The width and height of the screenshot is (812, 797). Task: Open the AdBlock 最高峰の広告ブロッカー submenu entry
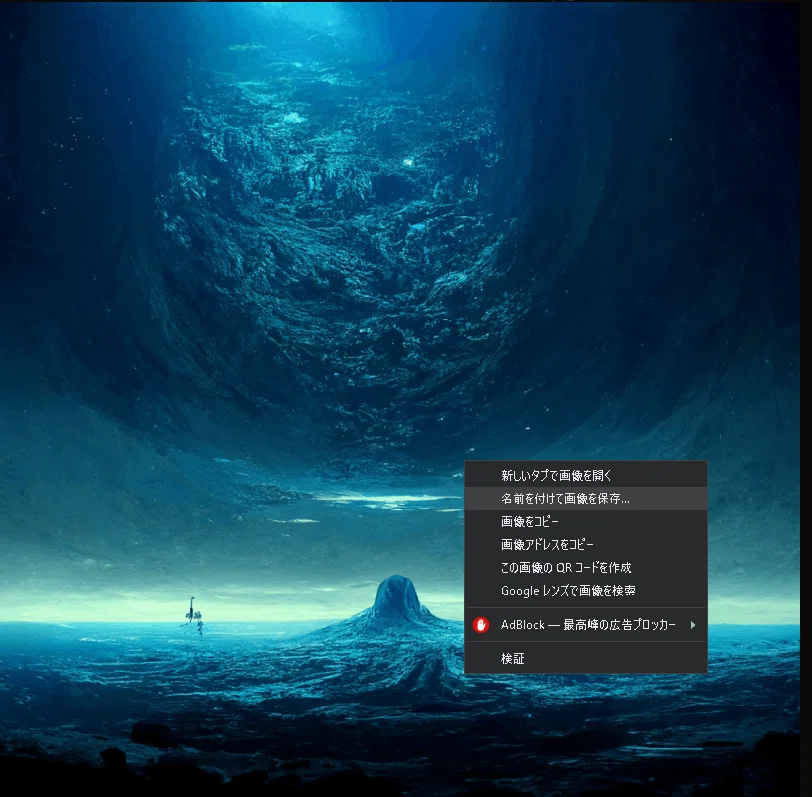click(x=586, y=625)
